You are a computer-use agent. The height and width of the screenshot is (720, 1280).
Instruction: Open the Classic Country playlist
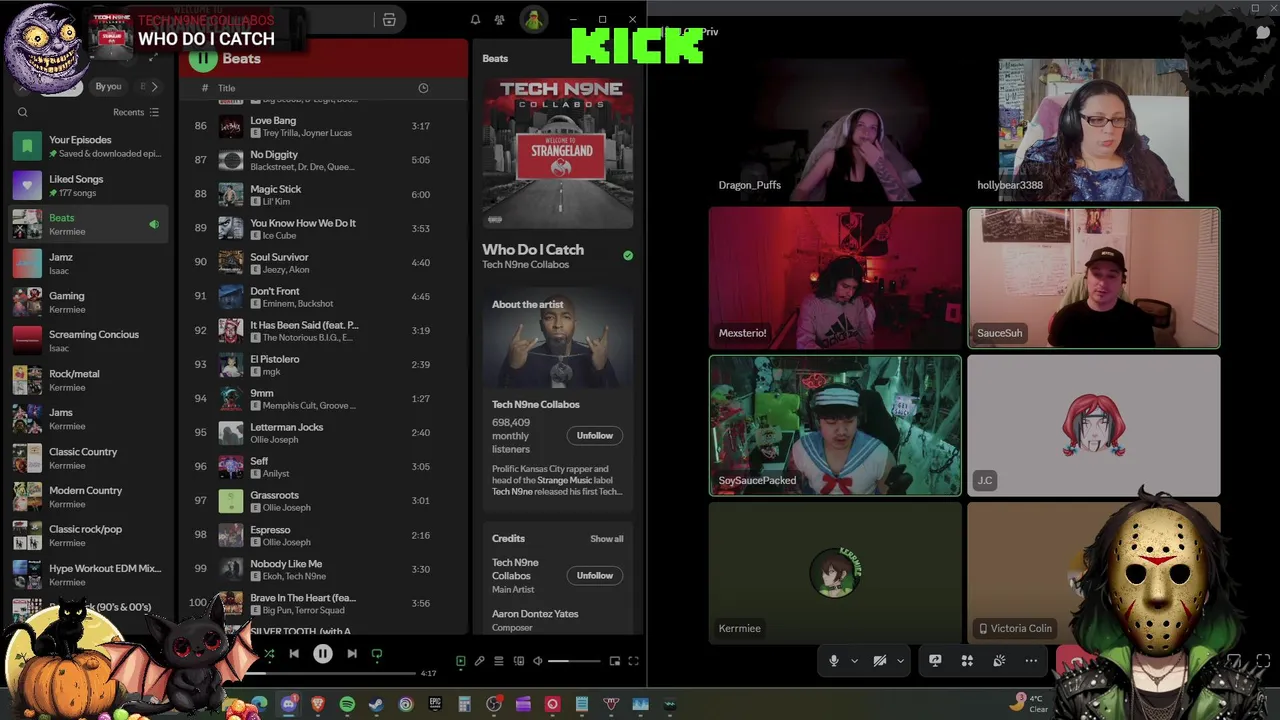tap(90, 458)
